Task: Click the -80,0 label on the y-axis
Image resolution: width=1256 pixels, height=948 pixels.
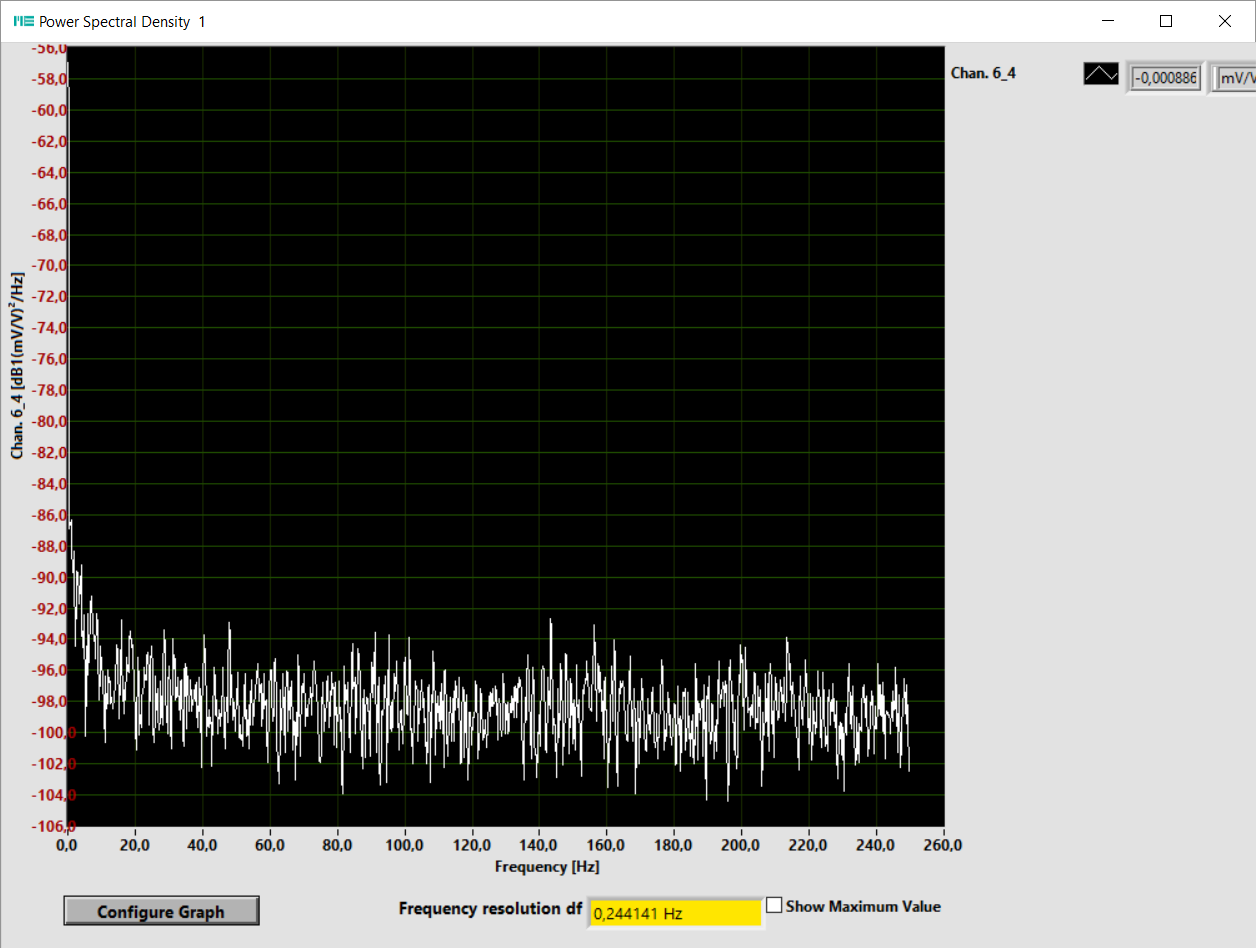Action: (x=49, y=421)
